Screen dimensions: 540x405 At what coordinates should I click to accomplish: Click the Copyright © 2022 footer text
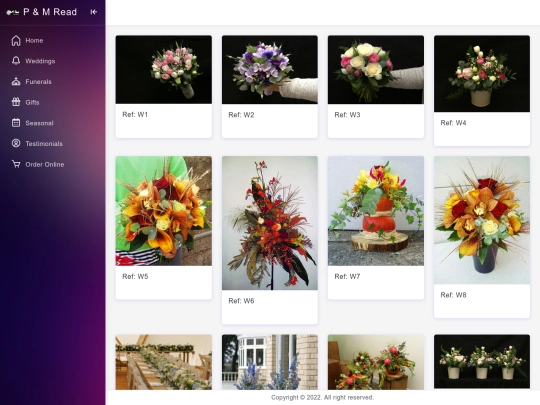(322, 397)
